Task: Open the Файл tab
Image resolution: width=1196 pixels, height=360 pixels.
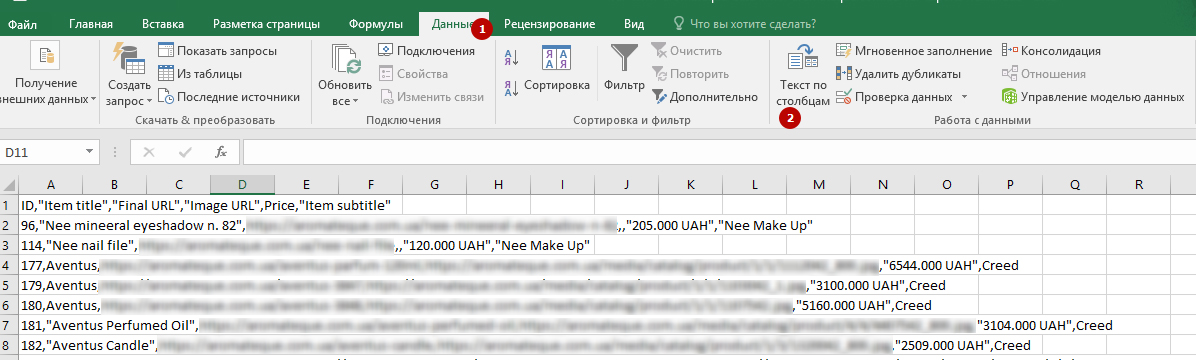Action: (x=23, y=24)
